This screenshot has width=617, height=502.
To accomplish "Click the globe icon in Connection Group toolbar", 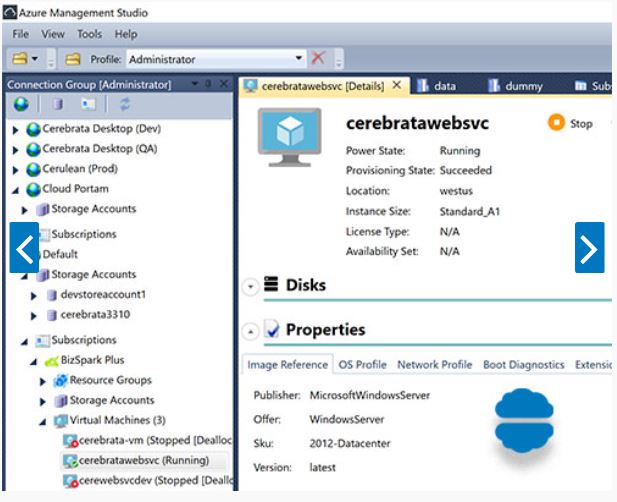I will (21, 104).
